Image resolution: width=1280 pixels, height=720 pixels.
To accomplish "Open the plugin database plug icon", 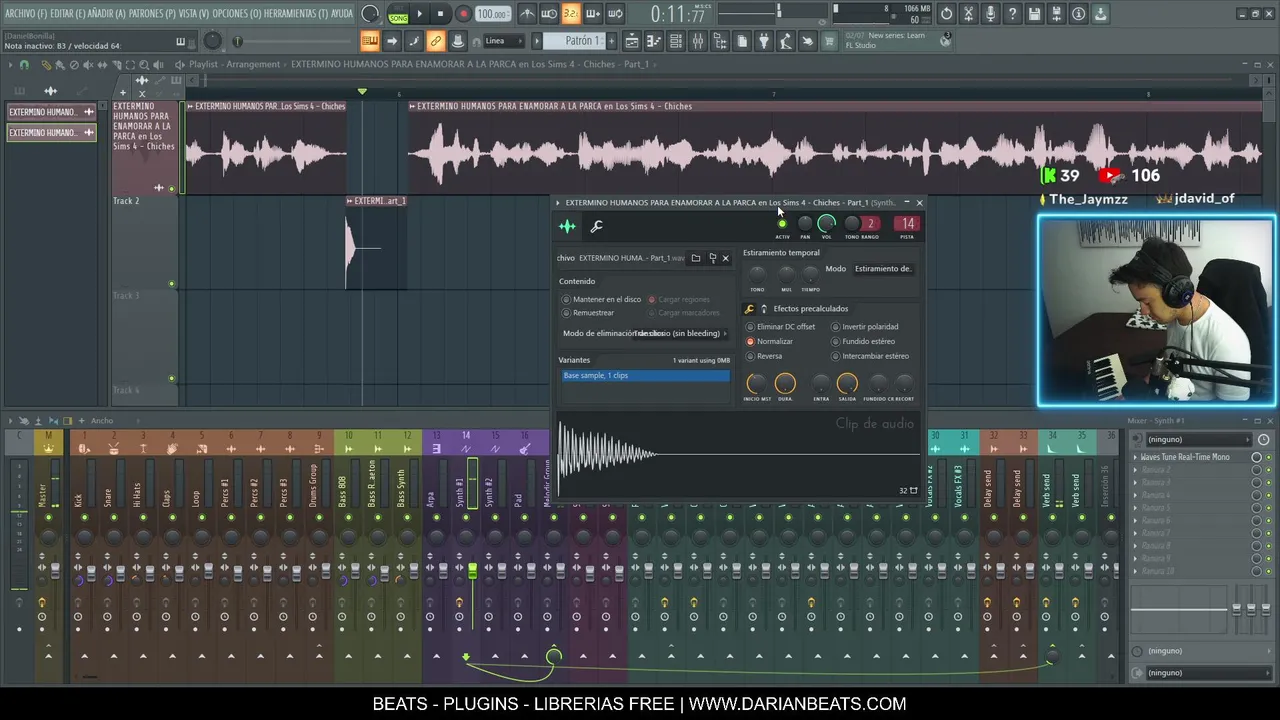I will point(764,41).
